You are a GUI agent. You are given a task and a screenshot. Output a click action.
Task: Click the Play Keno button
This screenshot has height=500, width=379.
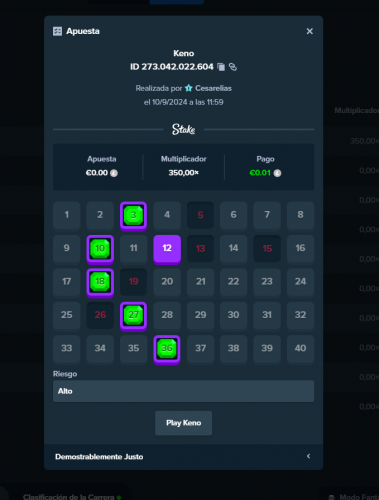183,423
